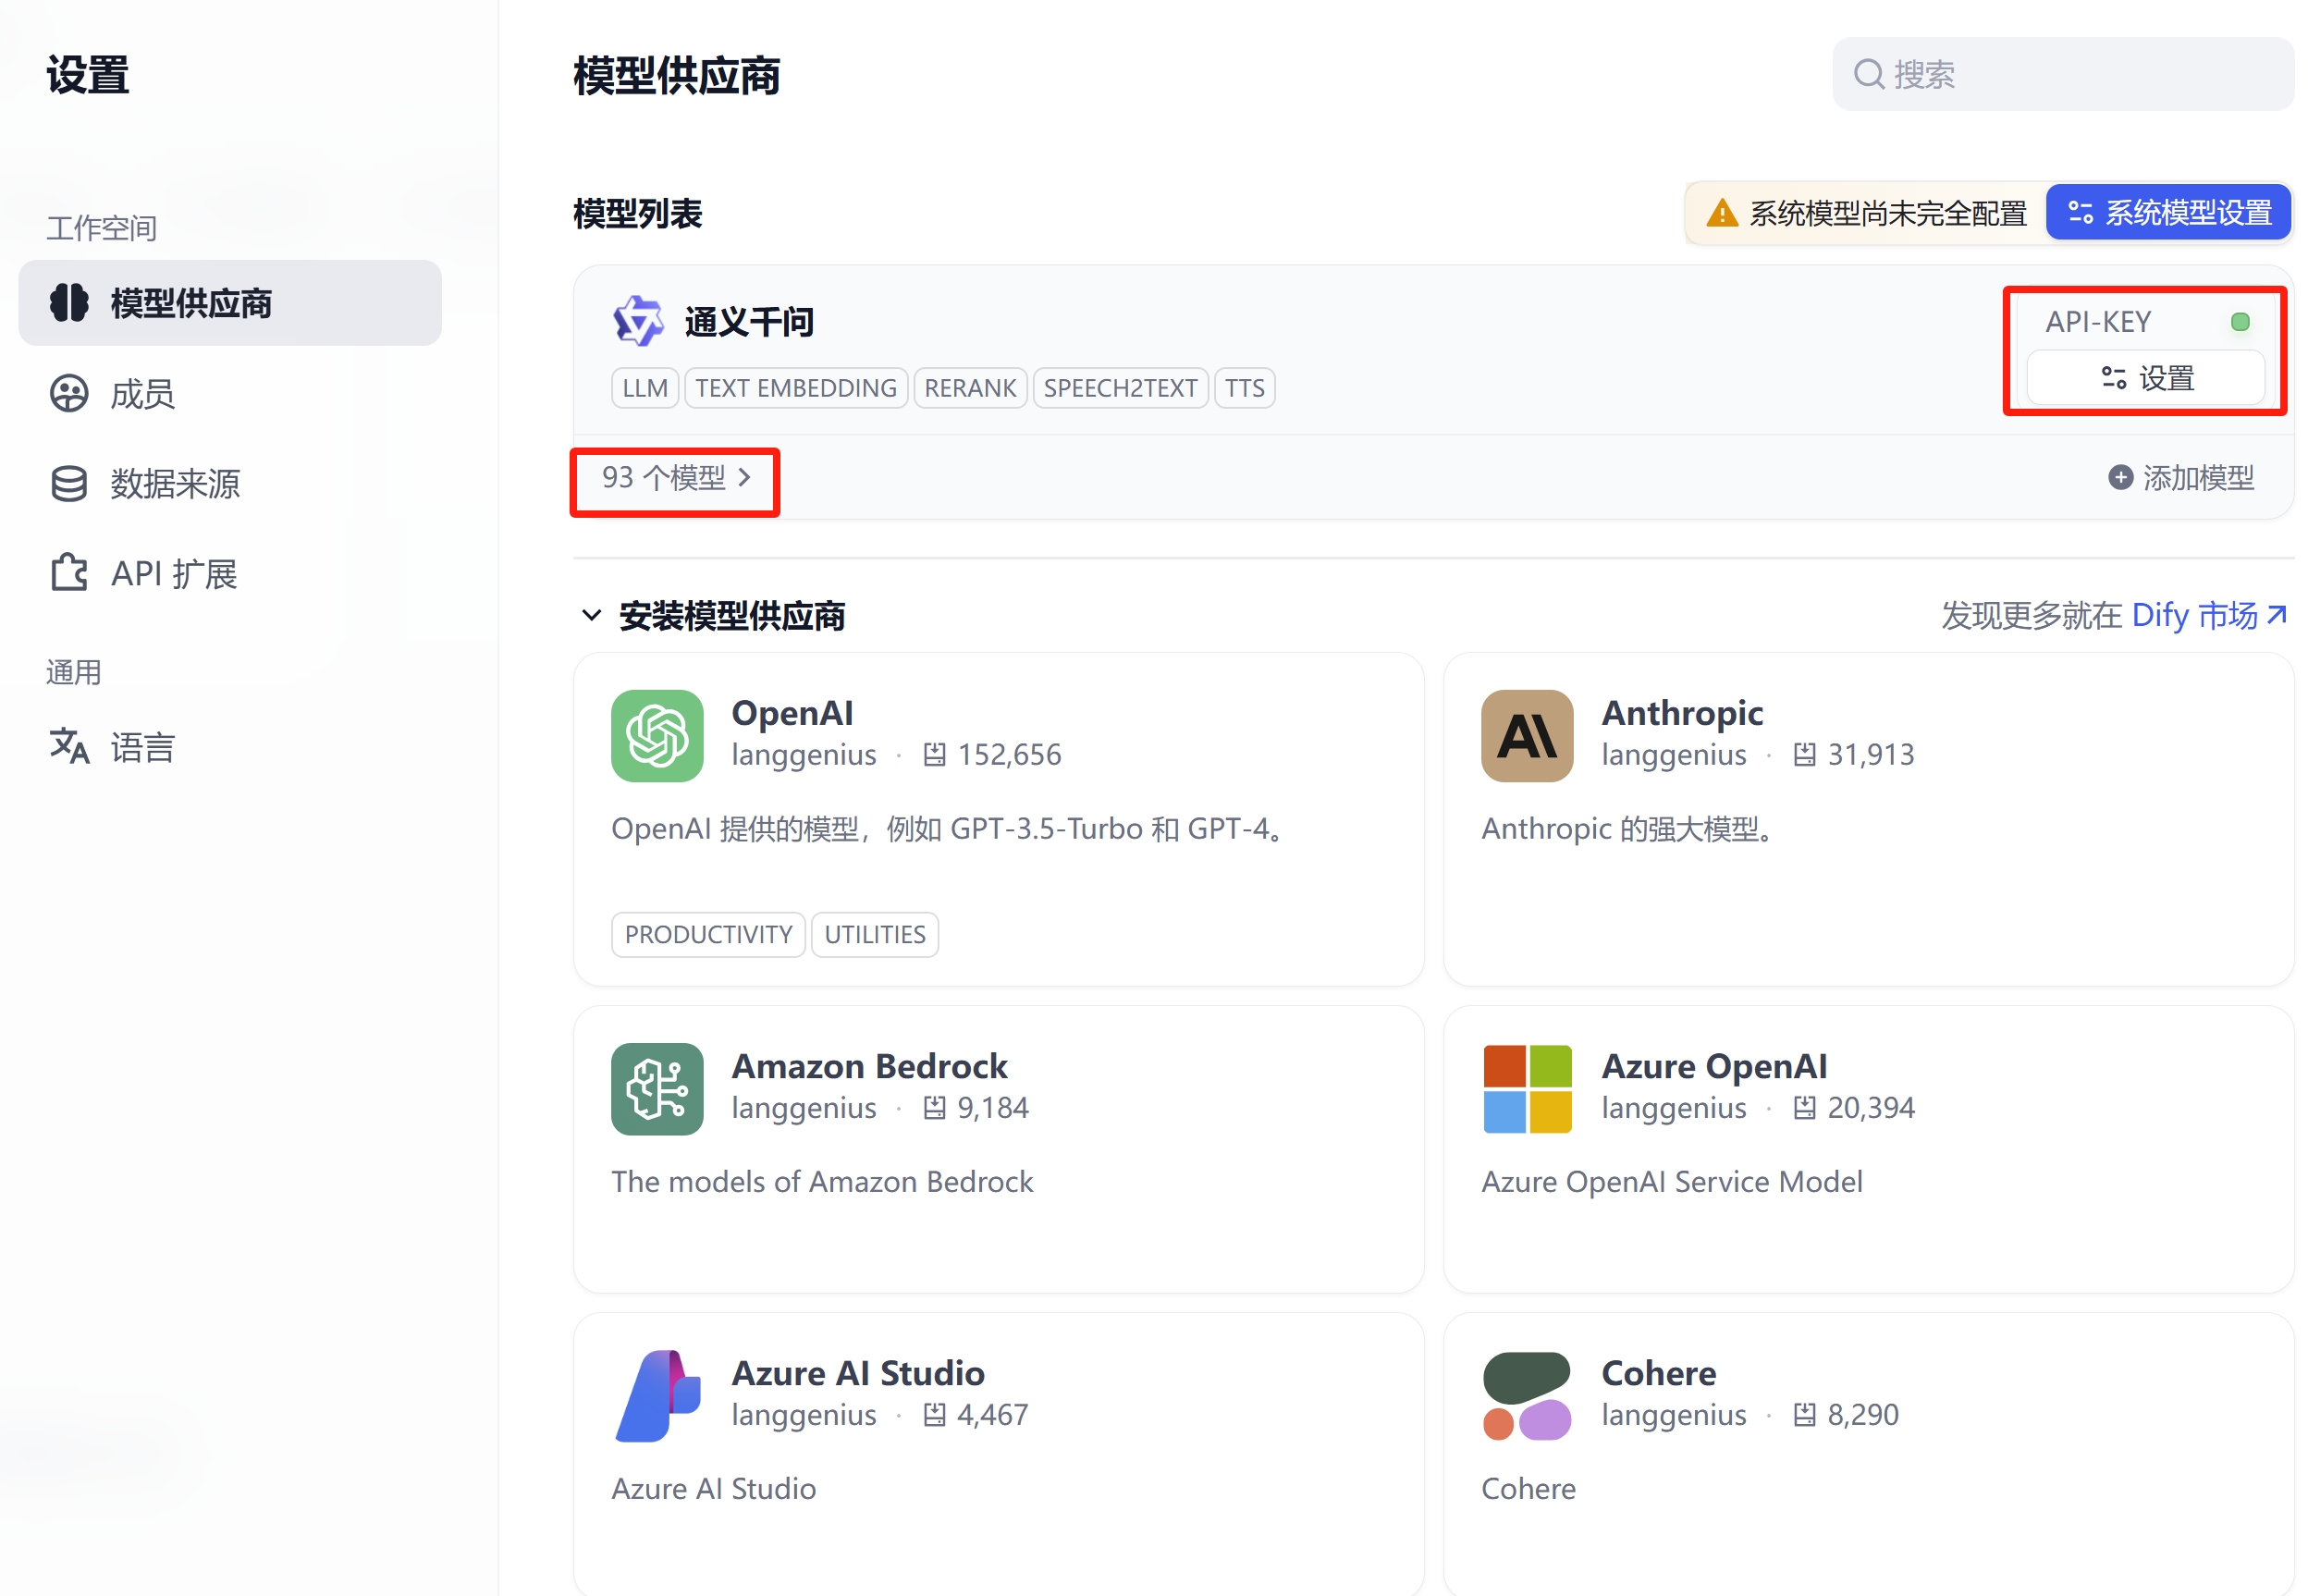Click the sliders icon in 系统模型设置 button

(2080, 212)
